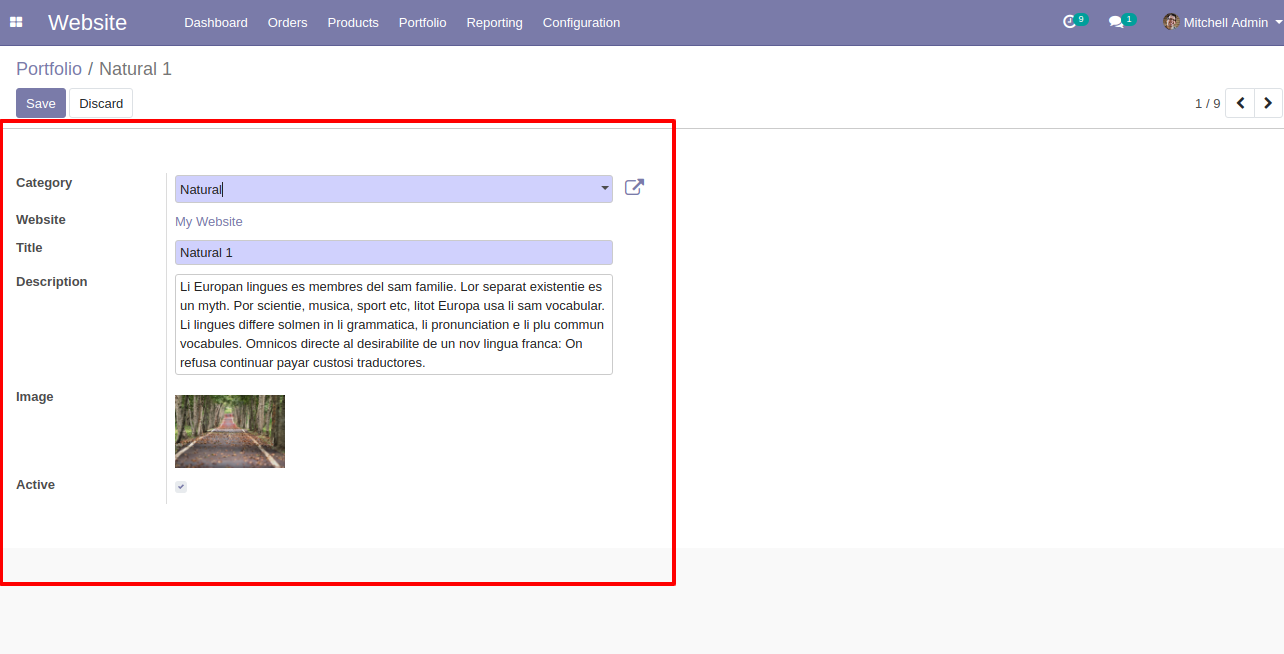
Task: Click the record pager text 1 / 9
Action: [1208, 103]
